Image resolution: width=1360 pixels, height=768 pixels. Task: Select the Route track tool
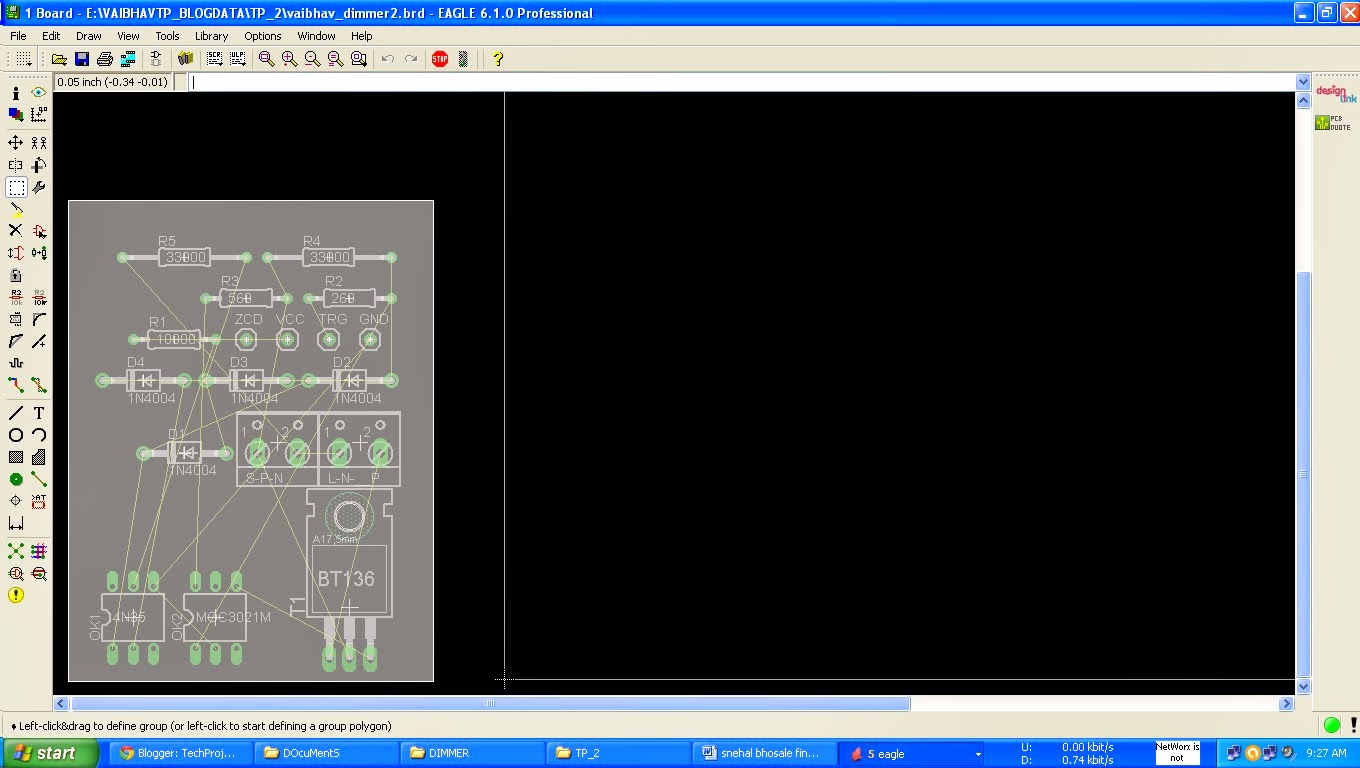tap(16, 385)
